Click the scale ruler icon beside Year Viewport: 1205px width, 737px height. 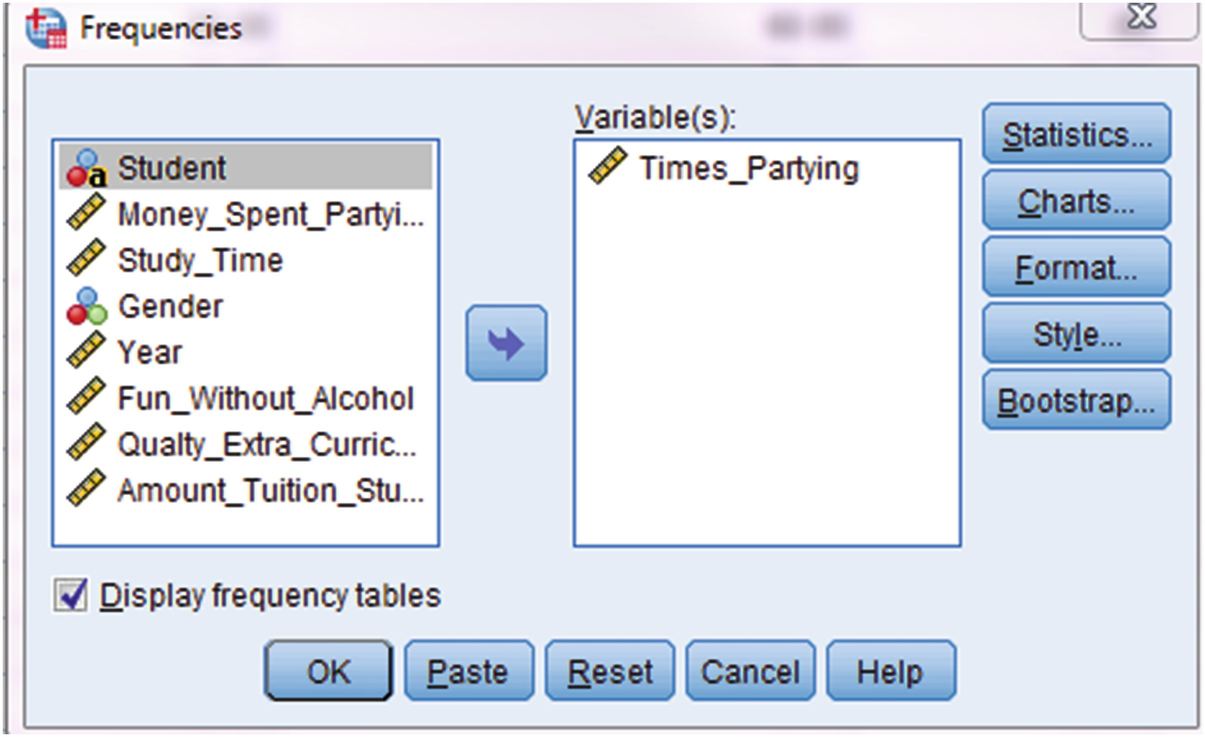coord(86,352)
